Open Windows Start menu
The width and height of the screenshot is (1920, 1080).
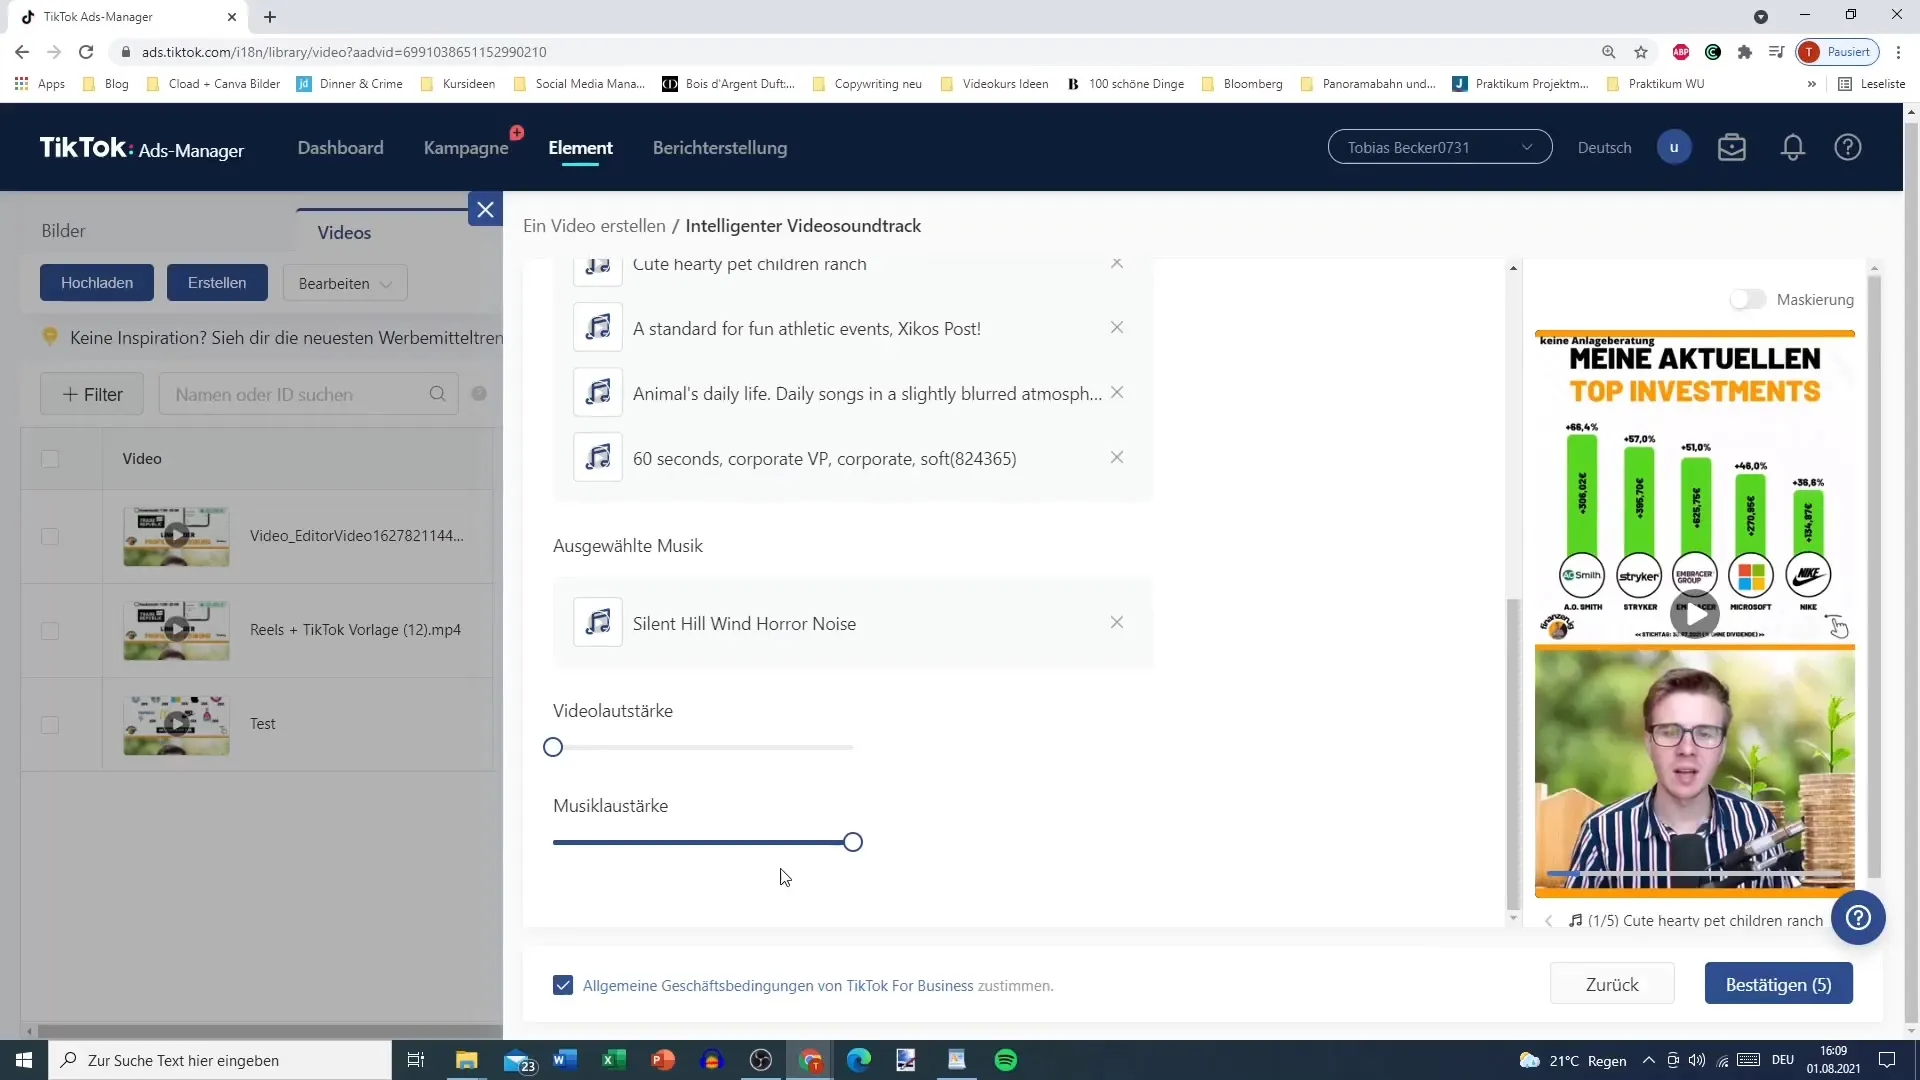coord(24,1060)
